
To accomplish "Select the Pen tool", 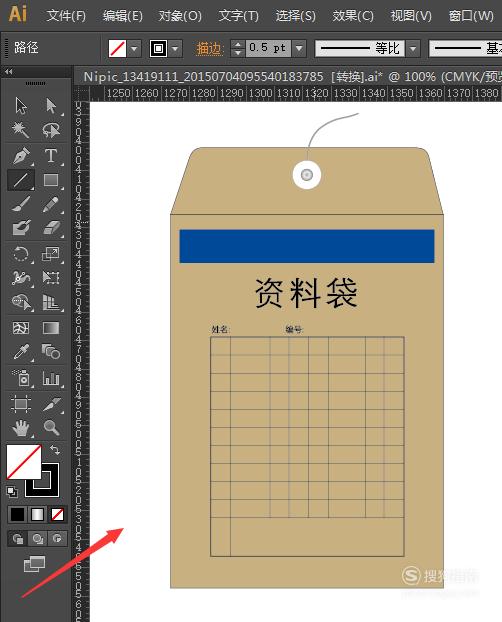I will (x=21, y=156).
